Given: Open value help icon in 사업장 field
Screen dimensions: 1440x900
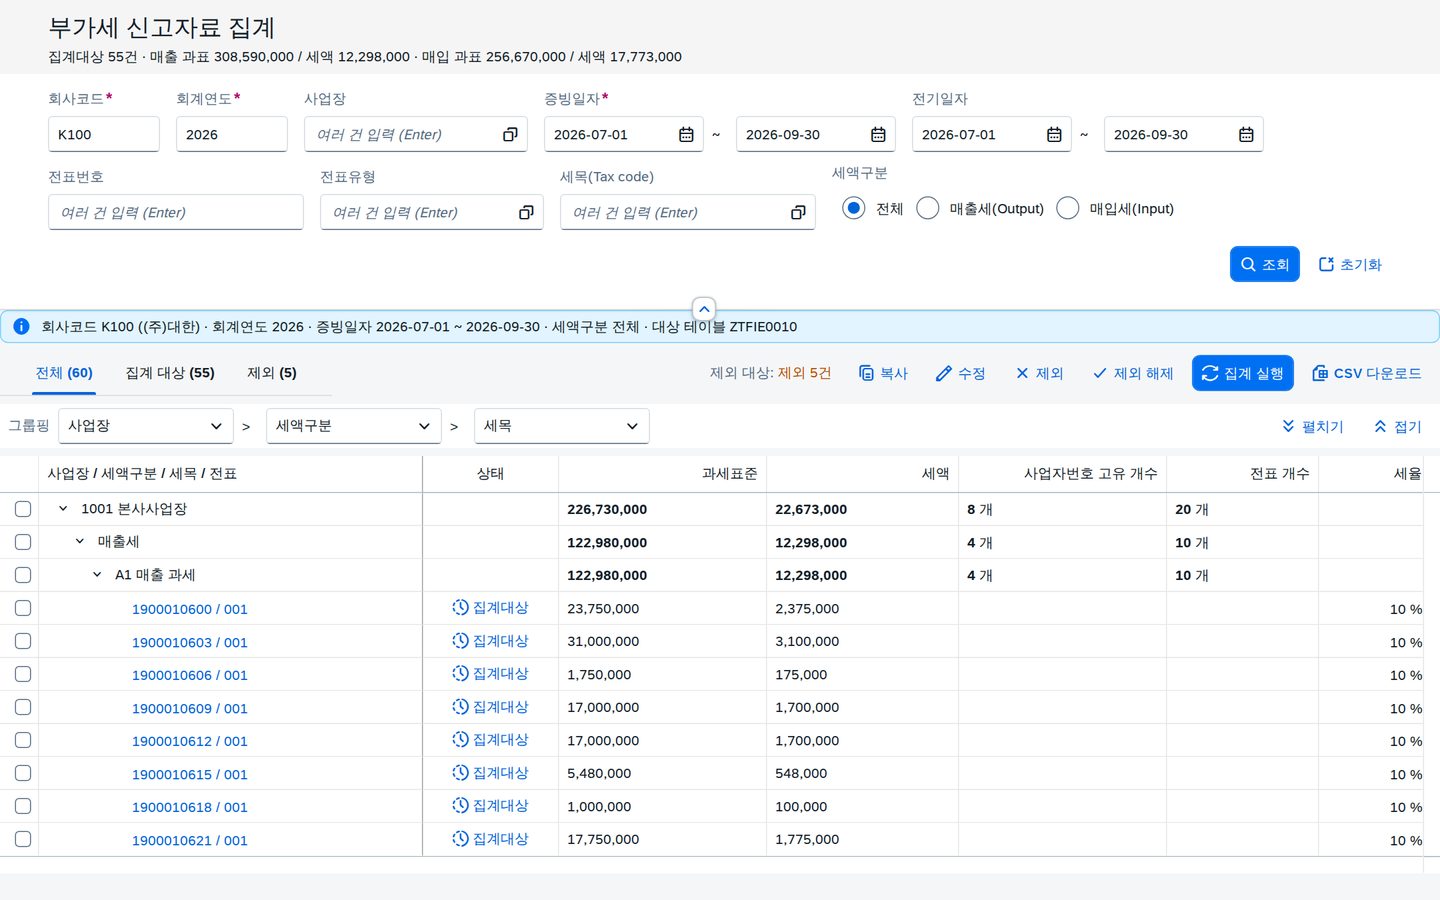Looking at the screenshot, I should click(x=510, y=134).
